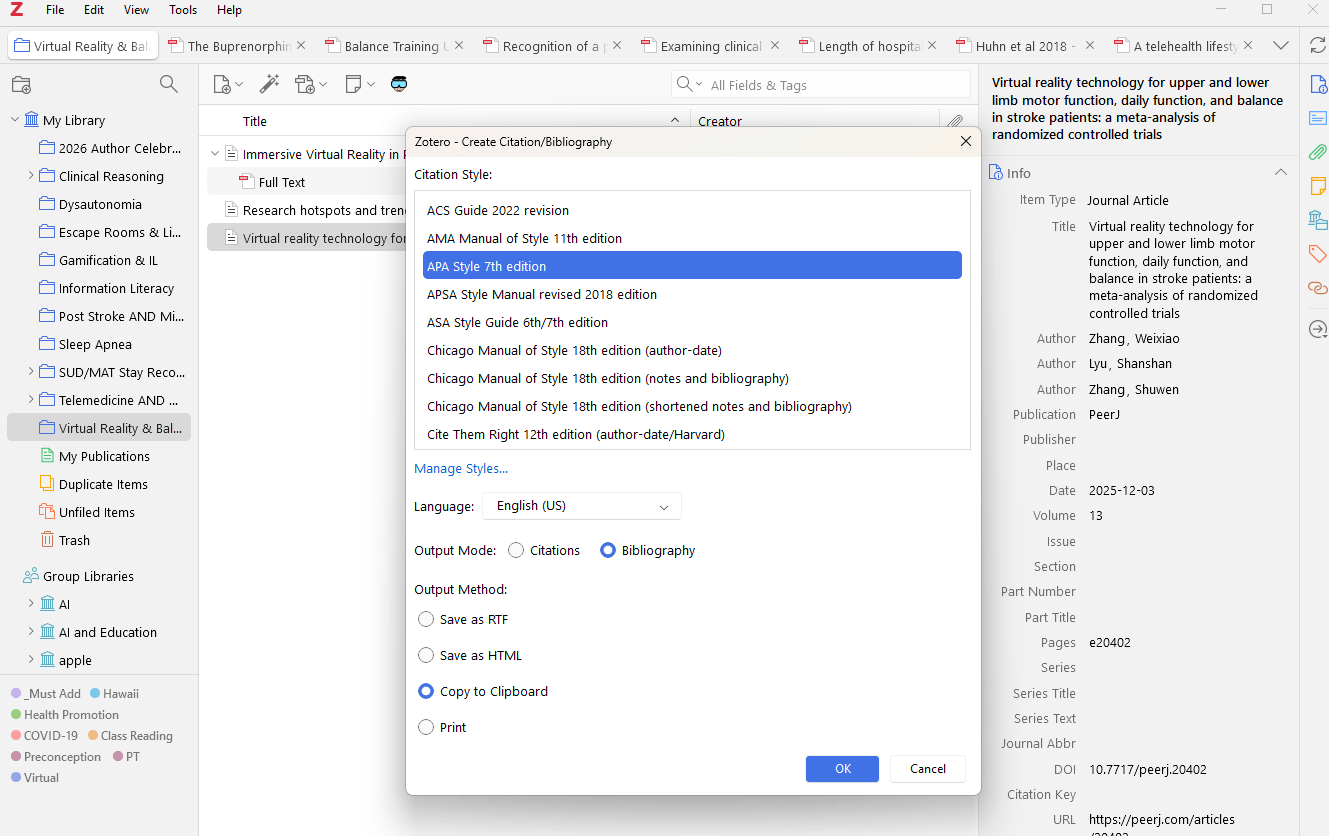Expand the AI group library
The width and height of the screenshot is (1329, 836).
point(31,604)
